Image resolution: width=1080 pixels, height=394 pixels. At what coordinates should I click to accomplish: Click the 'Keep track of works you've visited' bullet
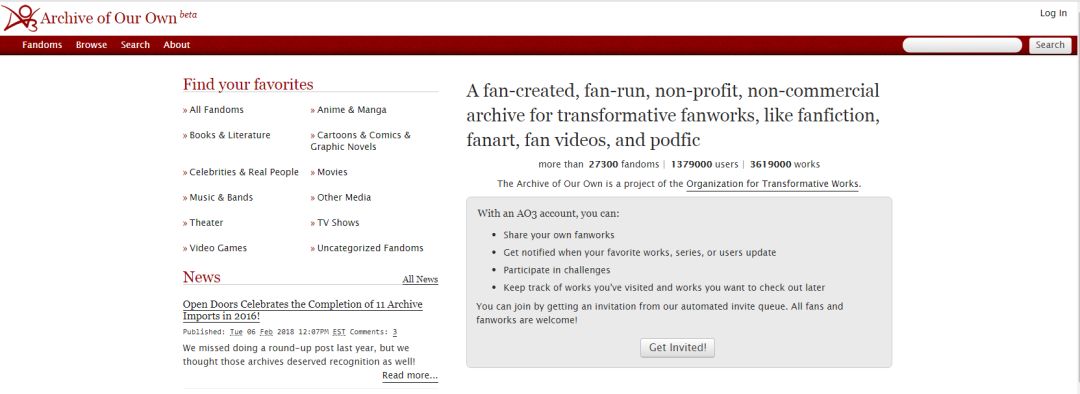click(664, 288)
